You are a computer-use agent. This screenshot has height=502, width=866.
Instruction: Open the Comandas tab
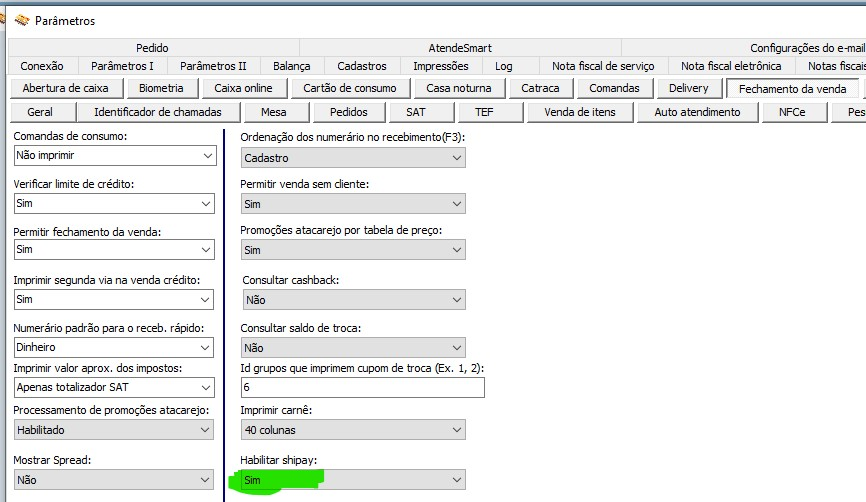[614, 88]
